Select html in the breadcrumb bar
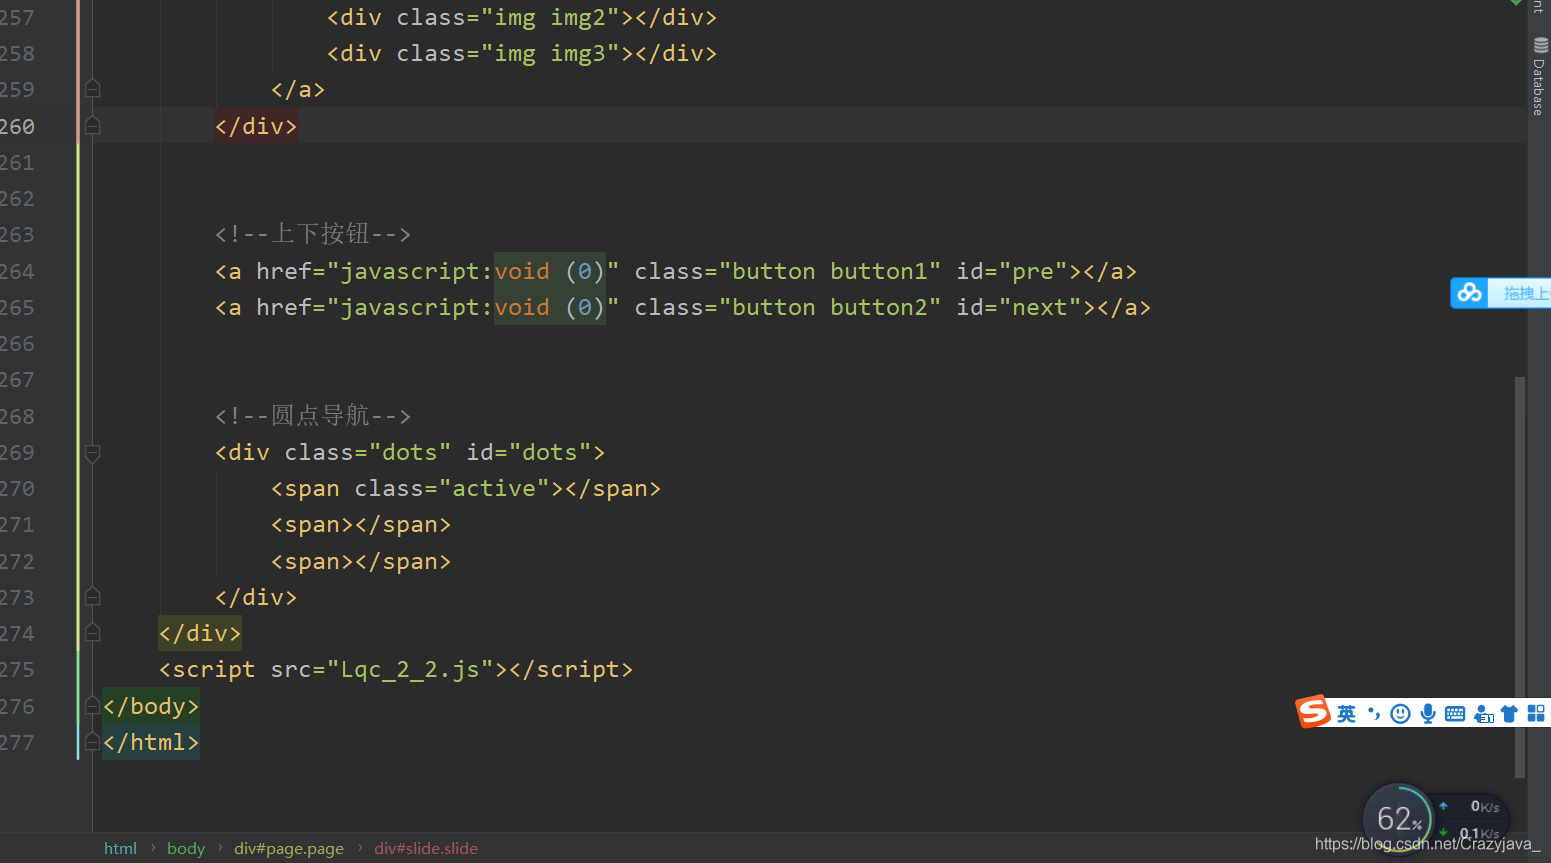1551x863 pixels. [120, 848]
